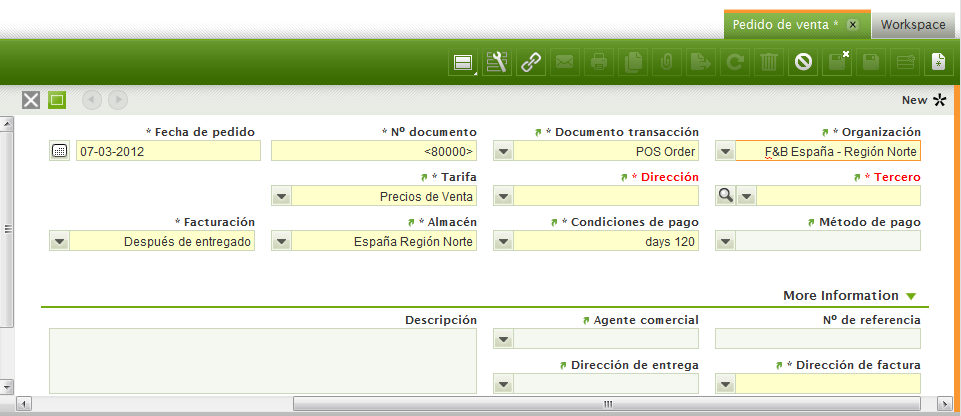Screen dimensions: 961x416
Task: Click the save and close floppy icon
Action: pyautogui.click(x=837, y=62)
